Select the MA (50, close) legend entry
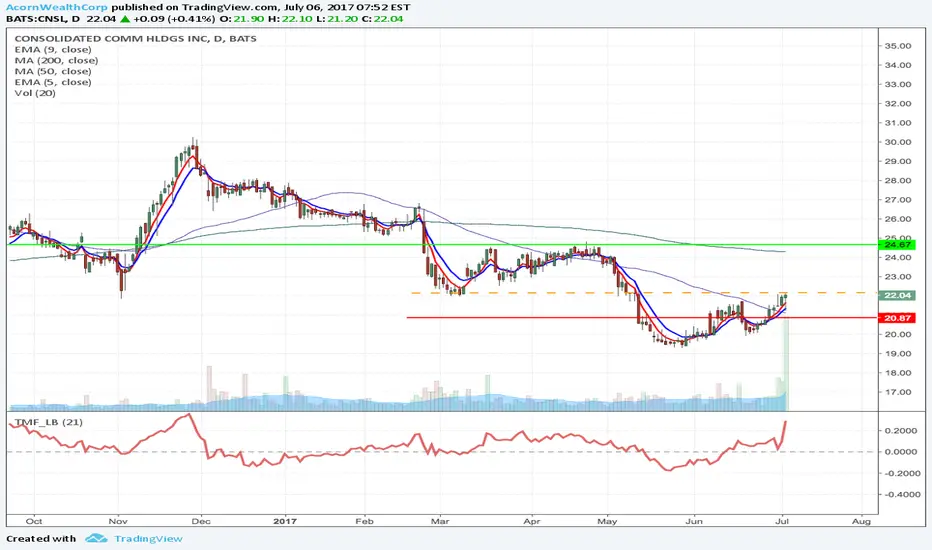 tap(53, 71)
